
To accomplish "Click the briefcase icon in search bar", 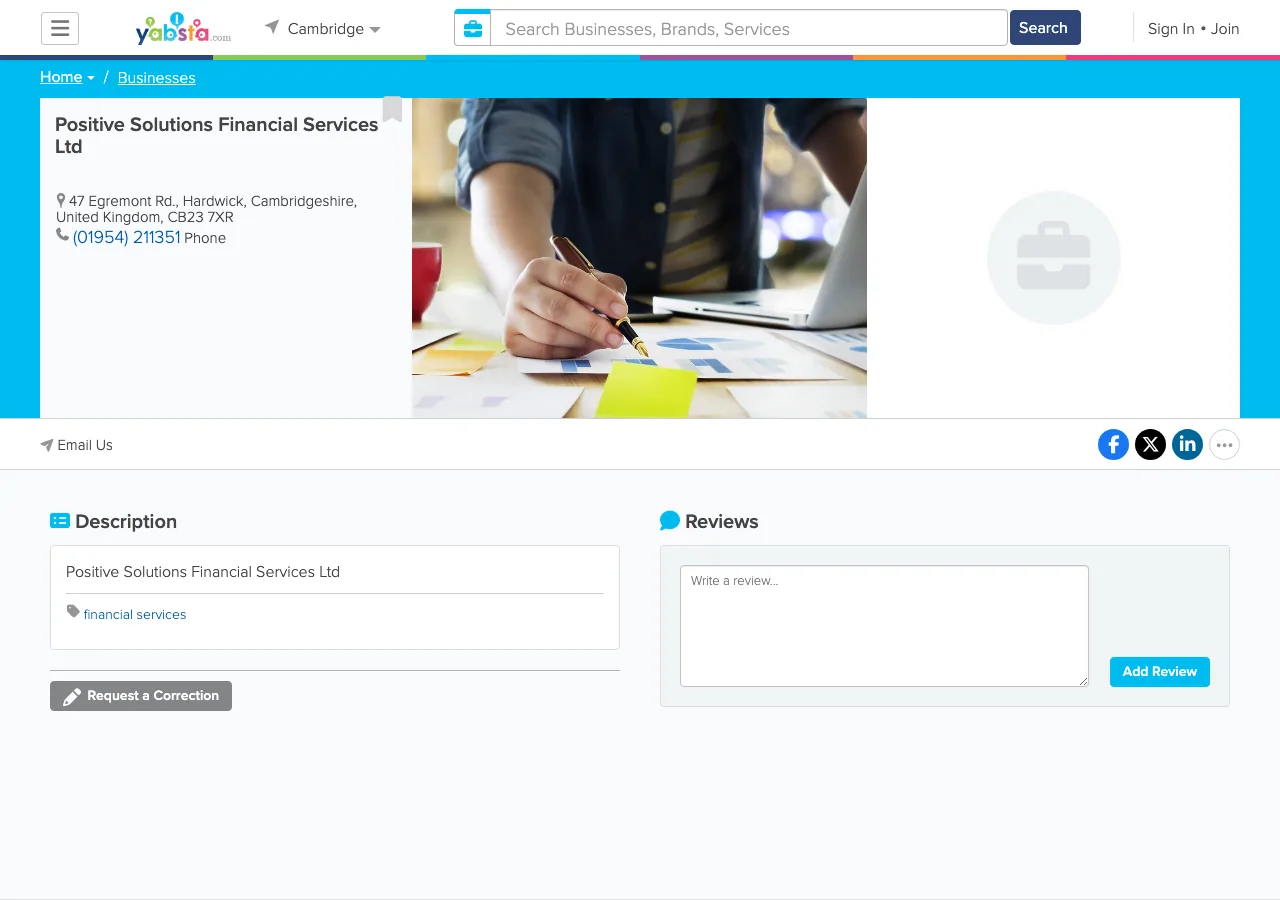I will 472,28.
